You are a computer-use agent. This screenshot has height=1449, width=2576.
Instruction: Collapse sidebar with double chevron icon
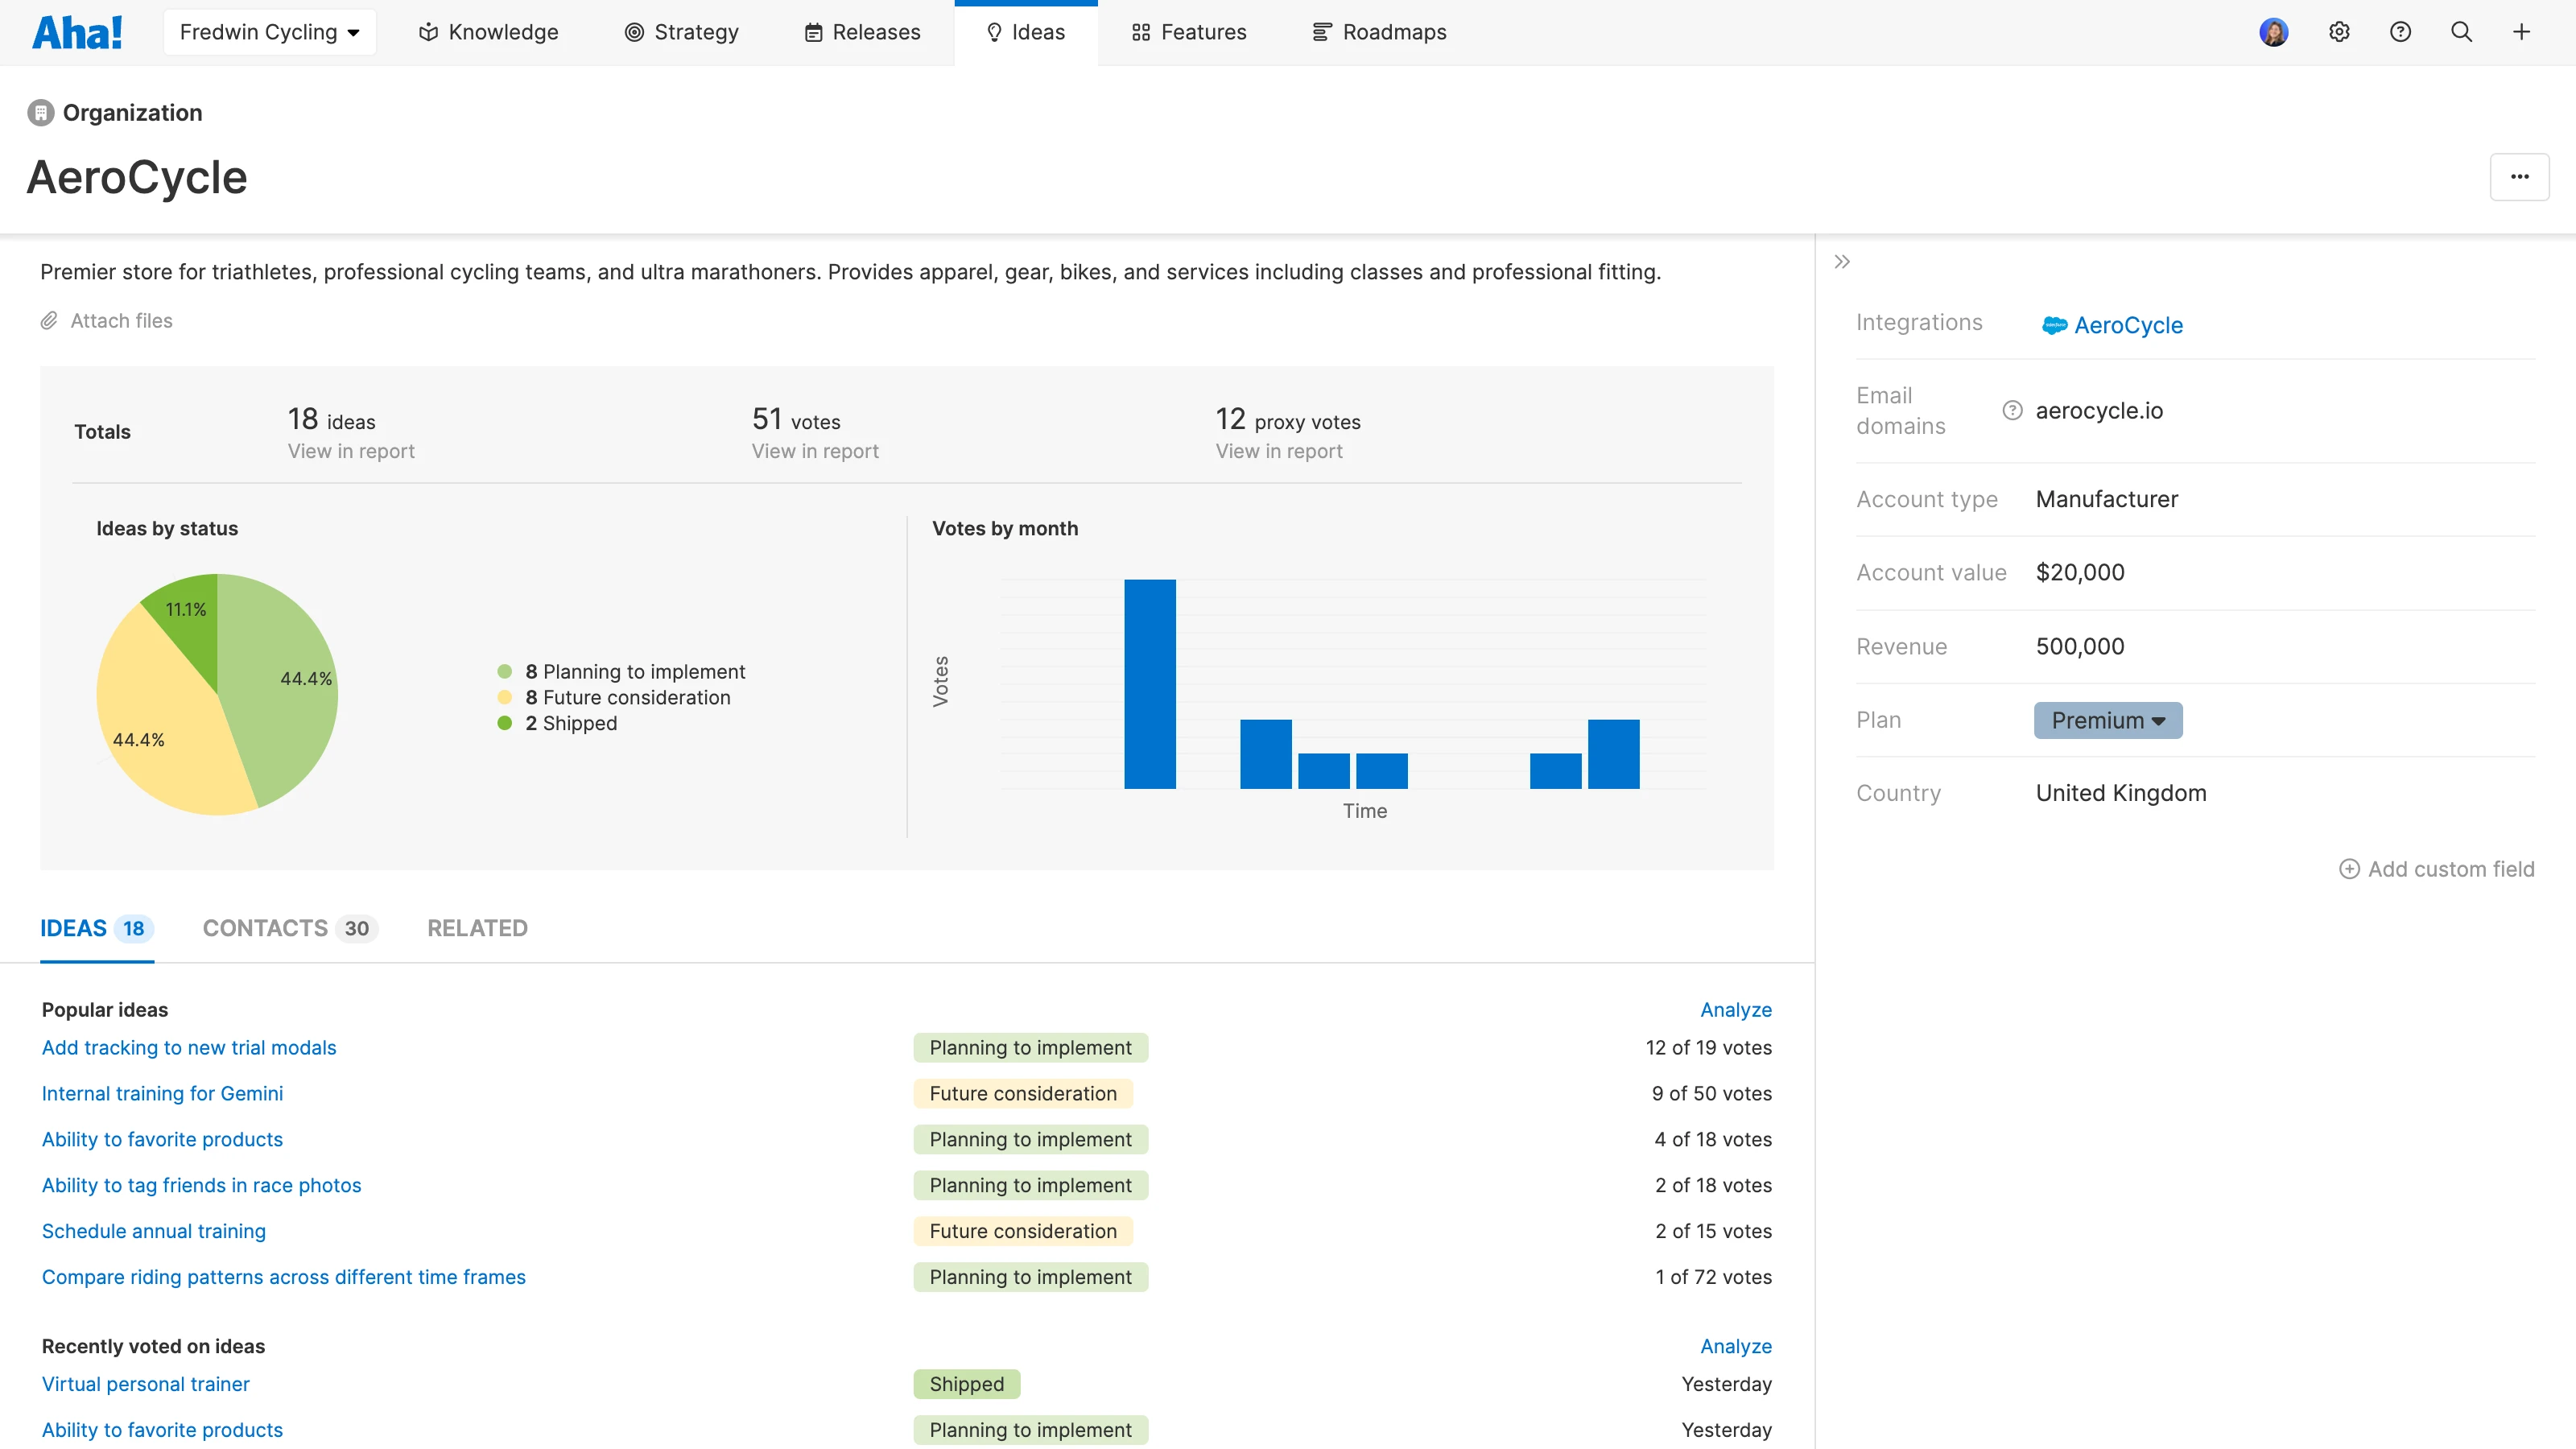pyautogui.click(x=1842, y=262)
